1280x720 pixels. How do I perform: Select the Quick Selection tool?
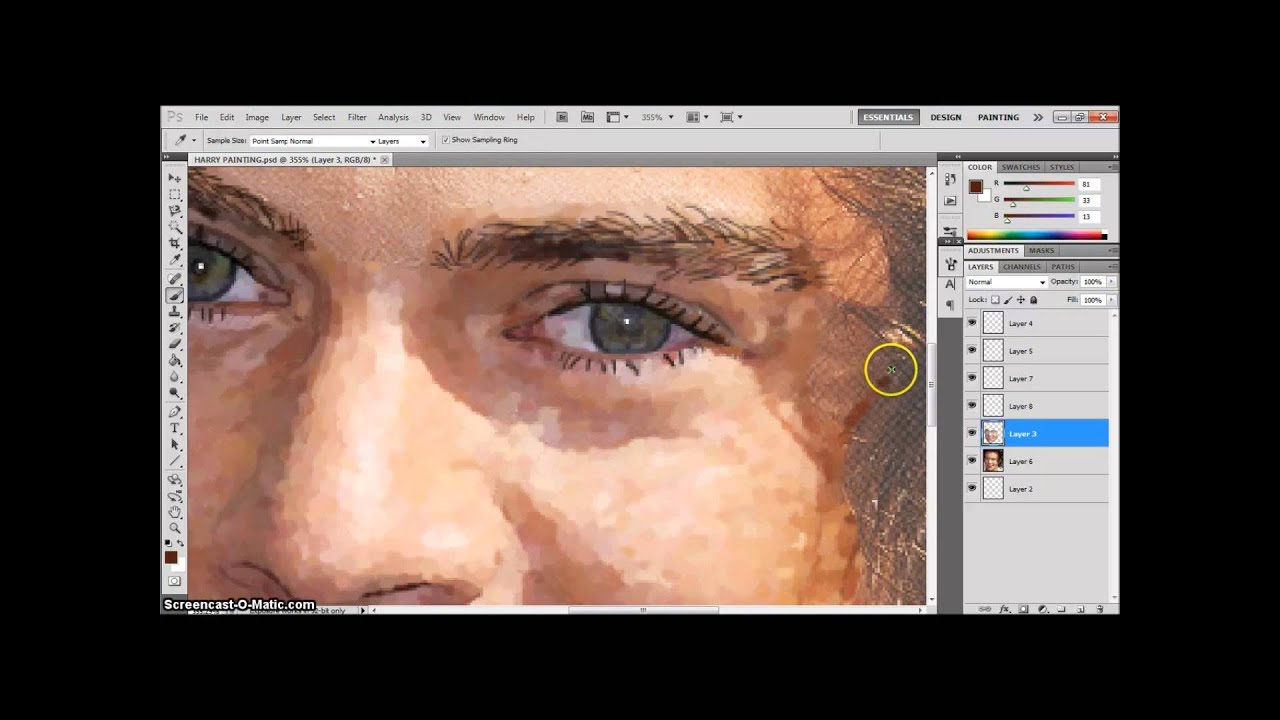click(175, 227)
